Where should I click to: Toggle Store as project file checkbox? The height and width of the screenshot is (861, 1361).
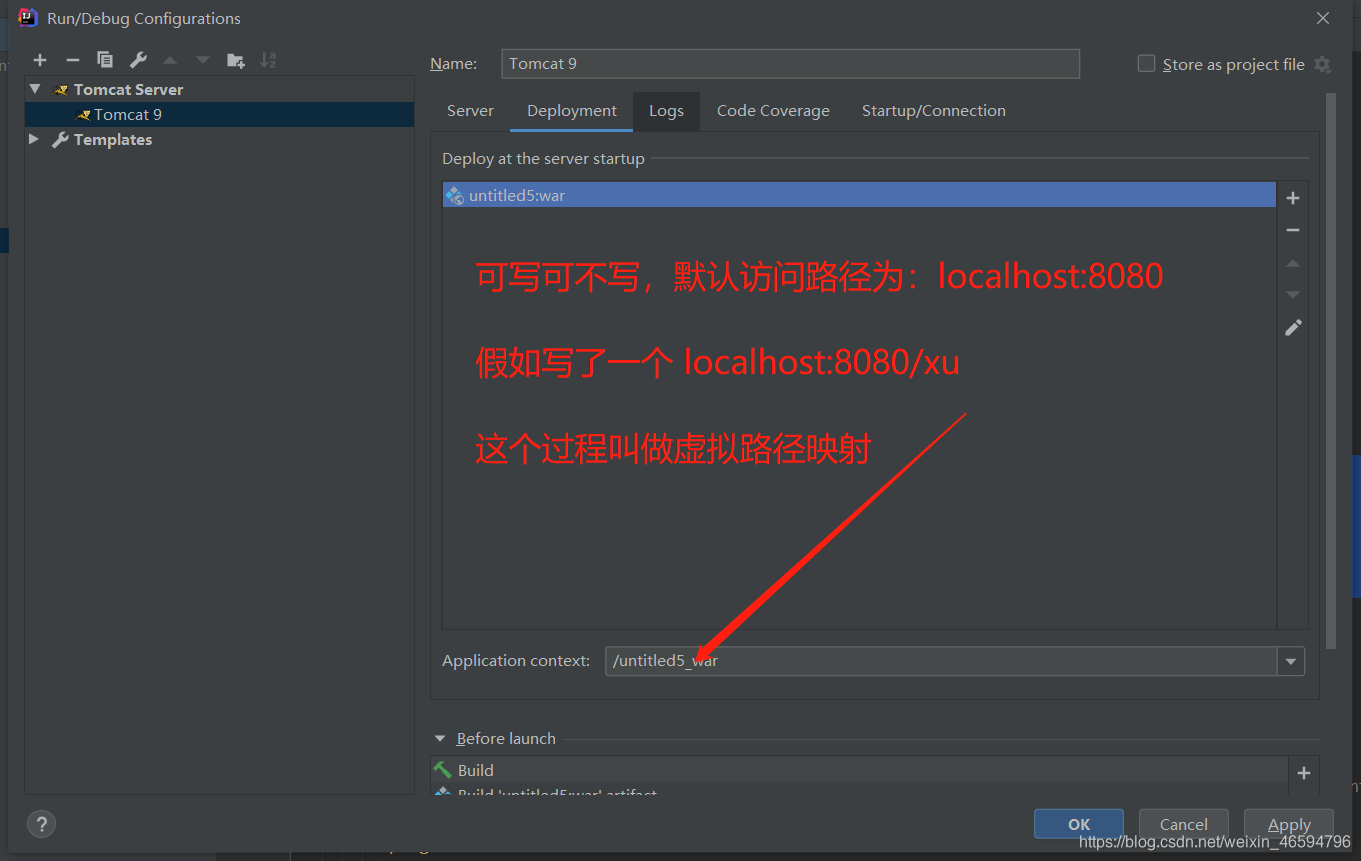(1146, 63)
